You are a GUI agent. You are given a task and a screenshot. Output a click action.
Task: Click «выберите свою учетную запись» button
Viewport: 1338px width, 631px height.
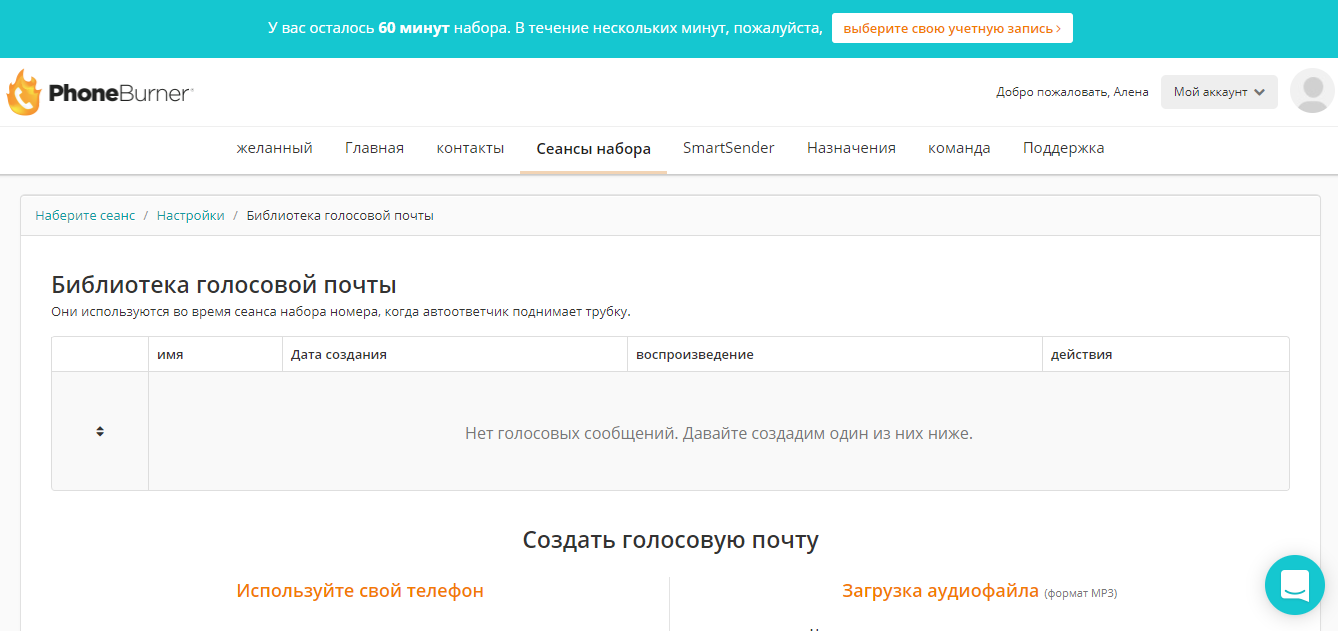coord(951,28)
